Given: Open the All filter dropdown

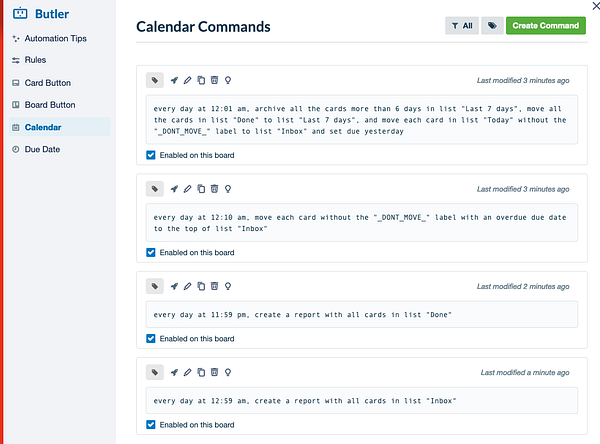Looking at the screenshot, I should tap(461, 26).
